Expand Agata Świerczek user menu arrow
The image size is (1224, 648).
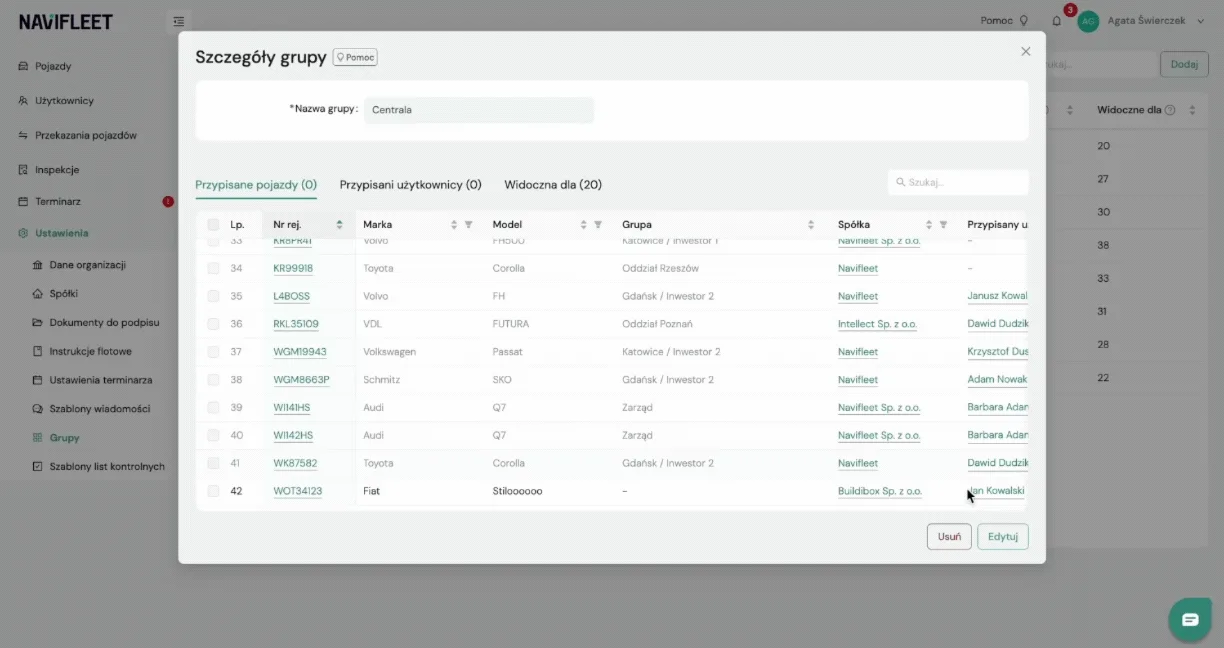tap(1200, 21)
